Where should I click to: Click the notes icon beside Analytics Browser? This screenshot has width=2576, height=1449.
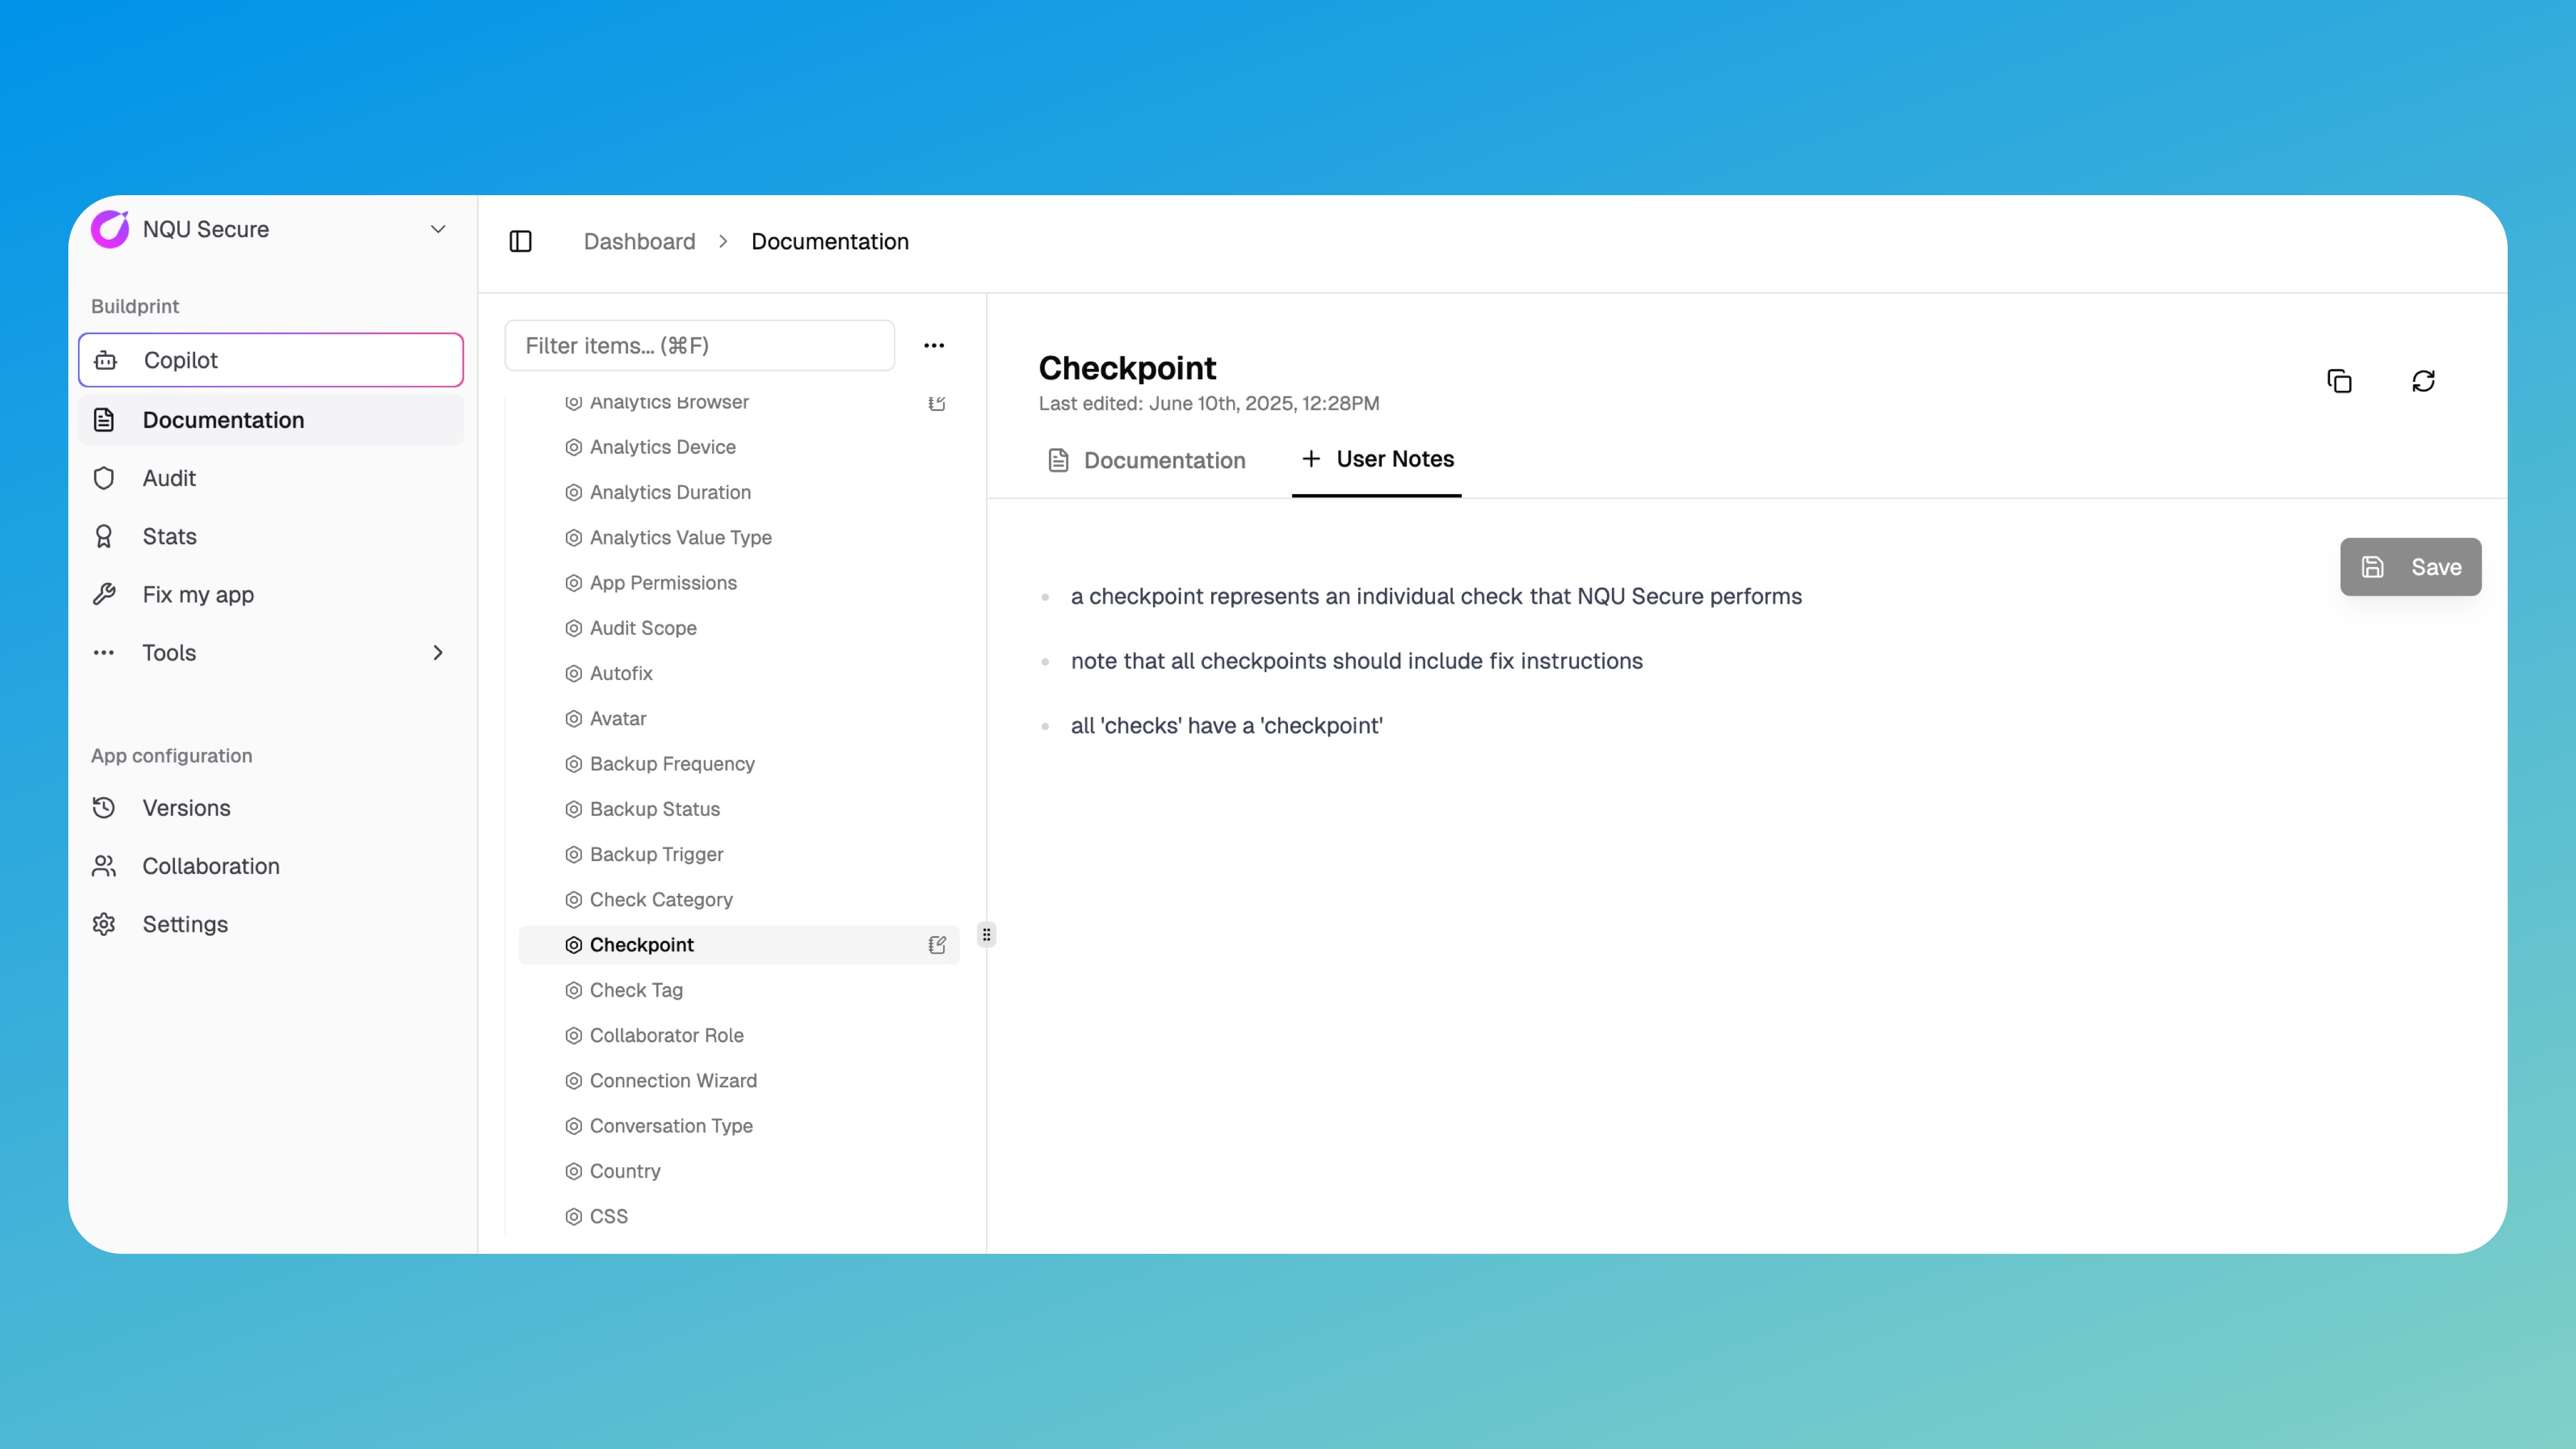937,403
